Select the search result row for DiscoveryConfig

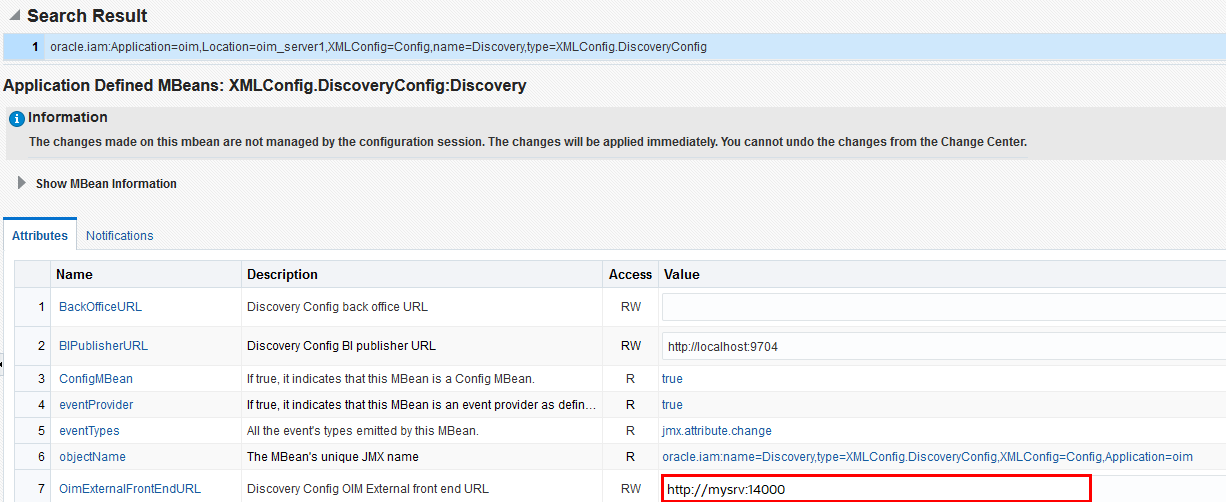point(378,47)
